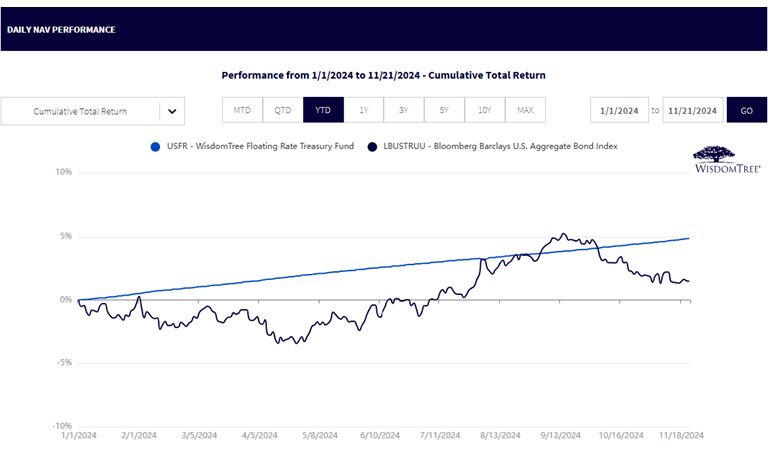Click LBUSTRUU Bloomberg Barclays Aggregate legend label
Viewport: 768px width, 452px height.
(x=500, y=146)
